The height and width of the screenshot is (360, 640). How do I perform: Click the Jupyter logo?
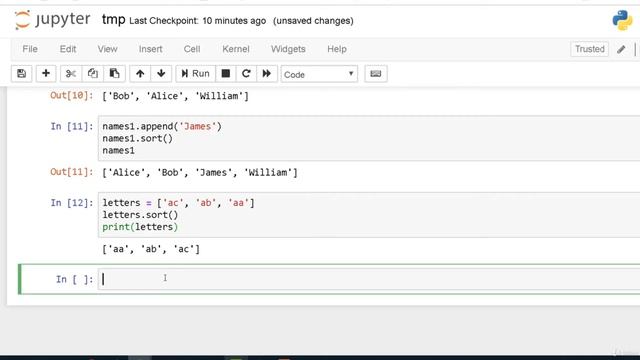[x=52, y=20]
